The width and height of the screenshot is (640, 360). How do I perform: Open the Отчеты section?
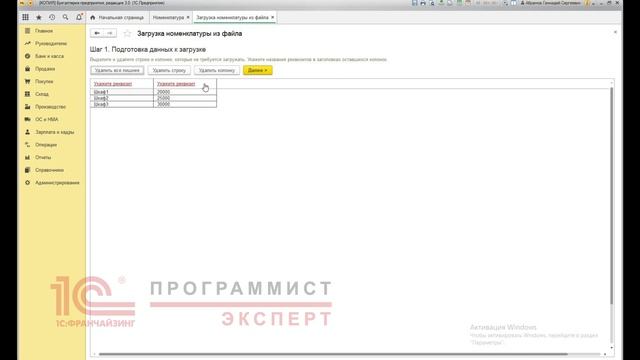coord(43,157)
